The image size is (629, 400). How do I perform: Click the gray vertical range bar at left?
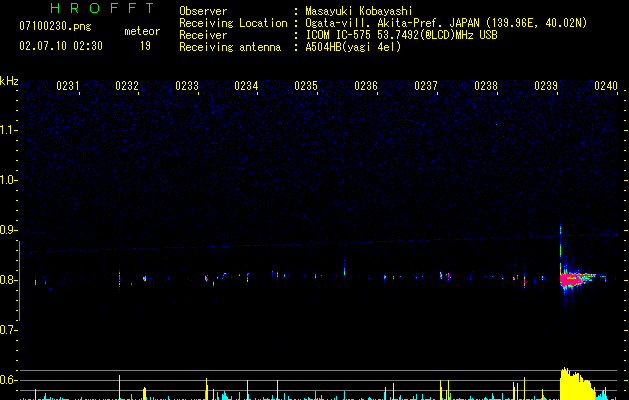point(19,280)
